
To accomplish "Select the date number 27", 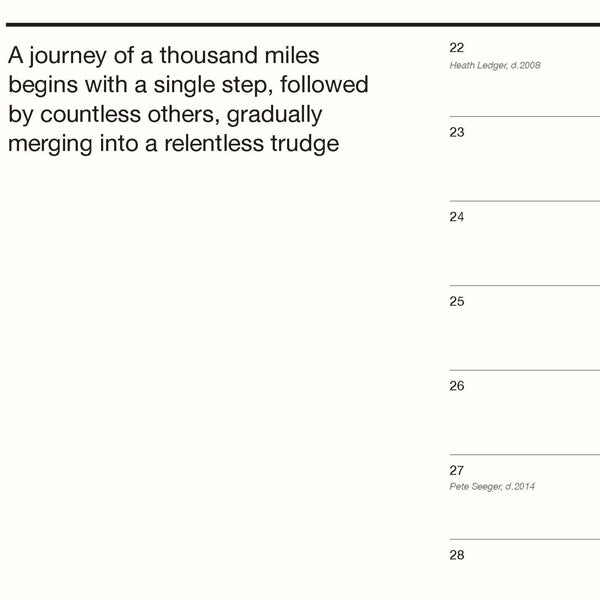I will (457, 470).
